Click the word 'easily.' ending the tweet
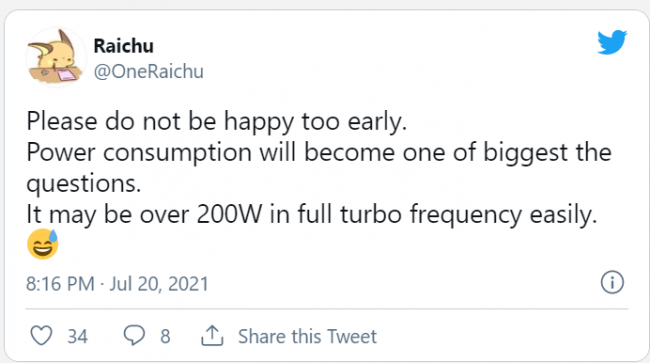Viewport: 650px width, 363px height. pyautogui.click(x=563, y=215)
